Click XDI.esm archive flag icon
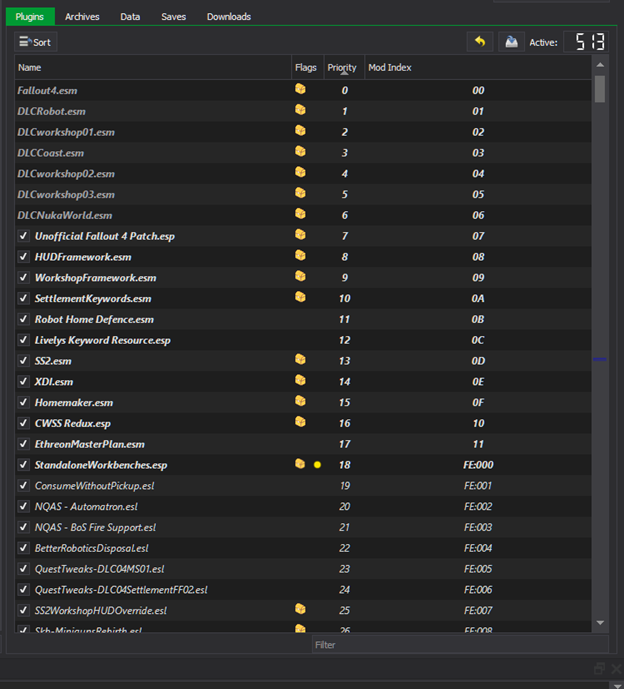This screenshot has height=689, width=624. click(300, 380)
